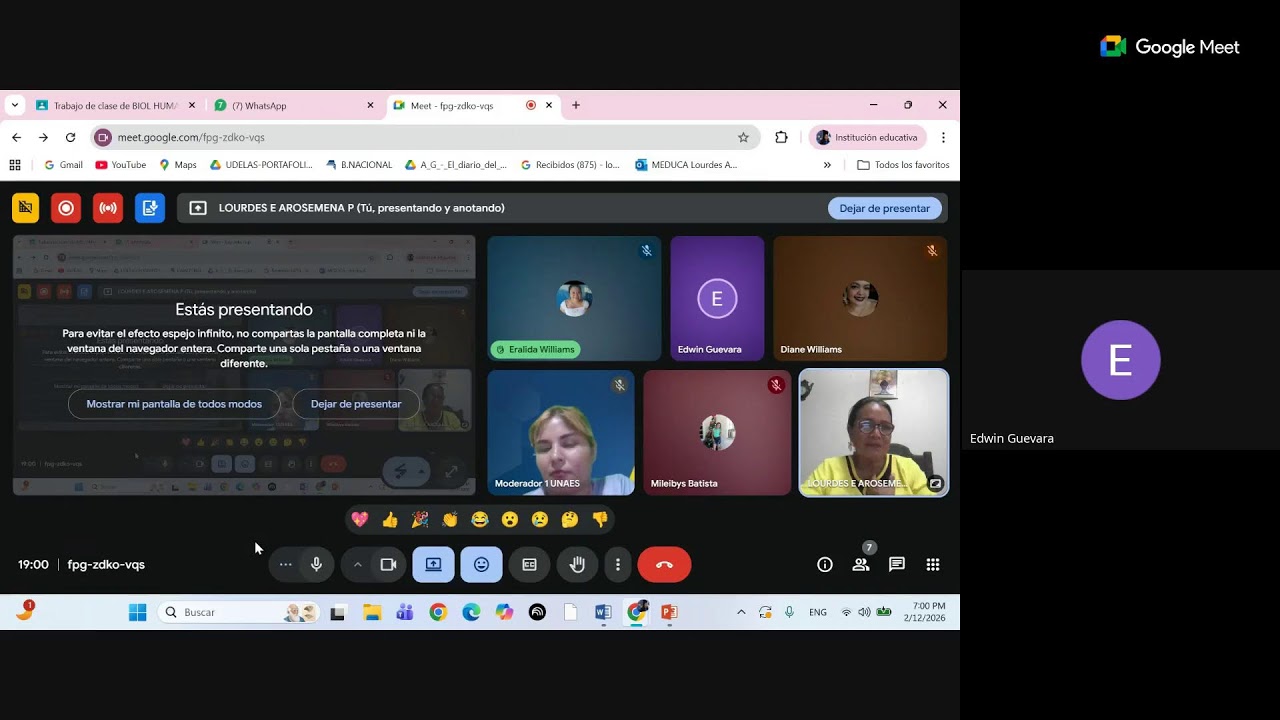Leave the call with red button

664,564
